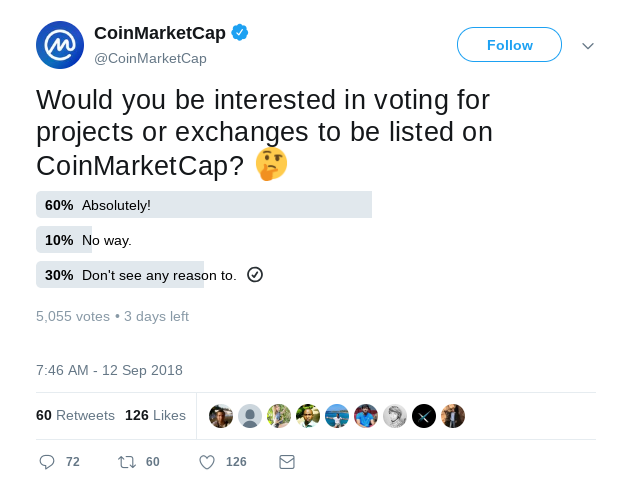Screen dimensions: 630x496
Task: Click the 7:46 AM - 12 Sep 2018 timestamp
Action: click(109, 370)
